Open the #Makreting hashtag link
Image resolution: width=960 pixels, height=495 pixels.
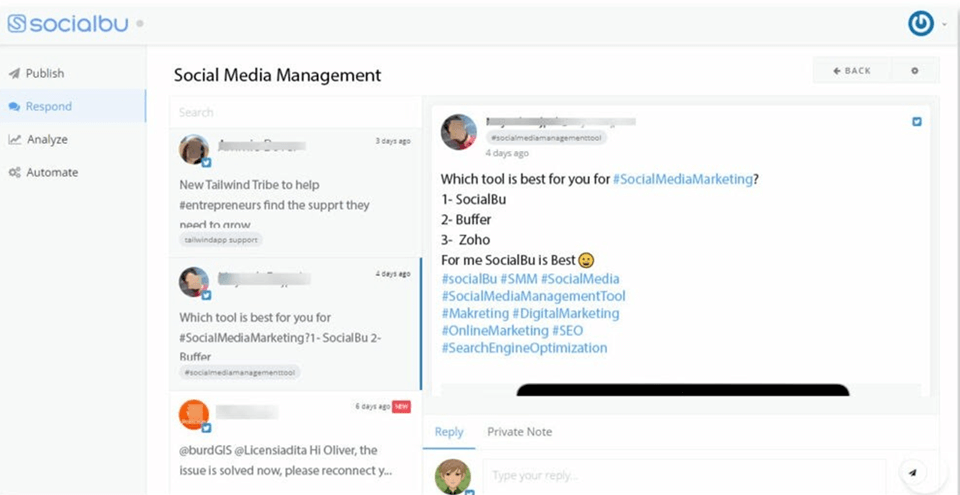[475, 313]
